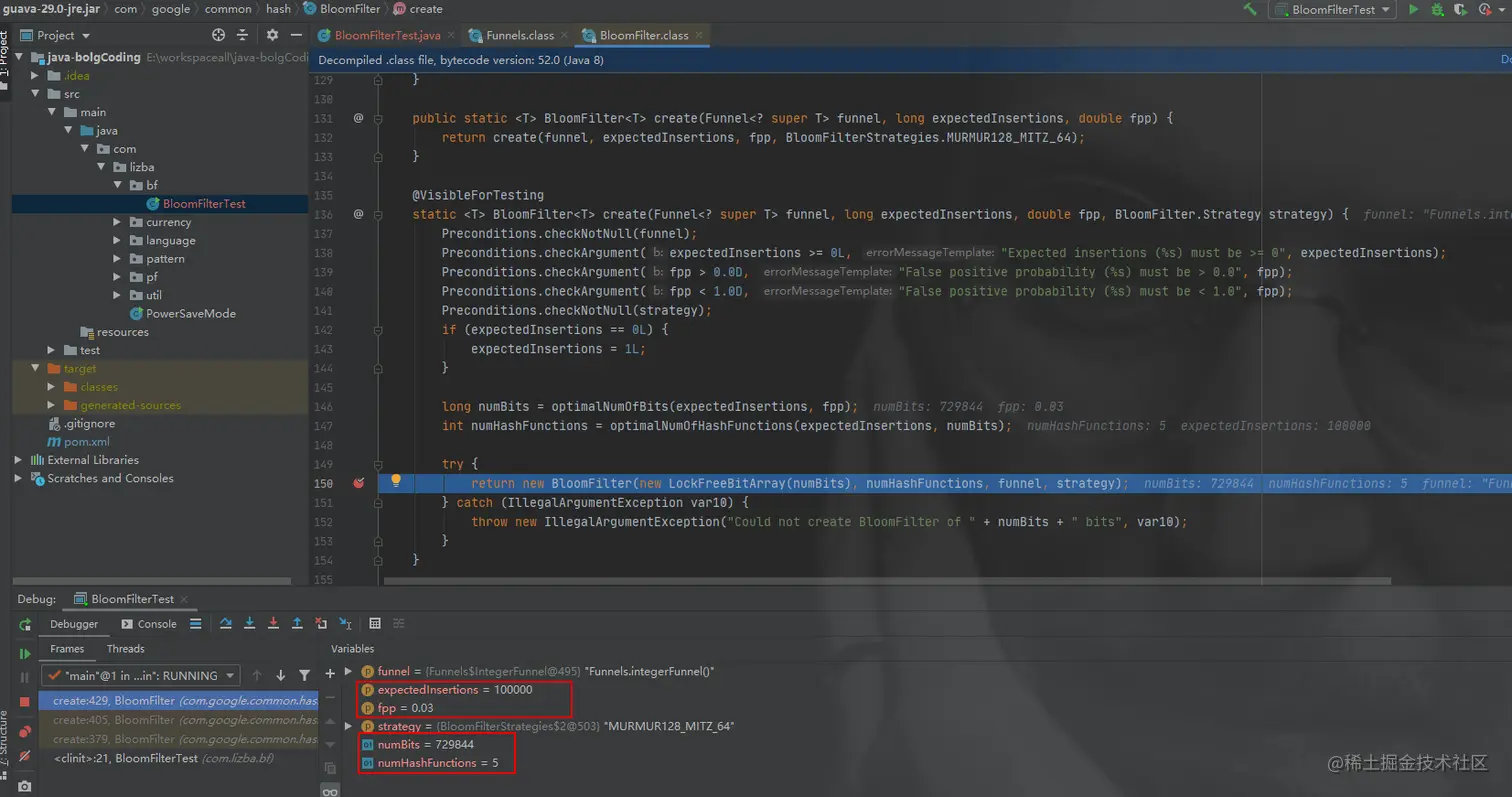Image resolution: width=1512 pixels, height=797 pixels.
Task: Open Project panel settings gear
Action: pyautogui.click(x=272, y=35)
